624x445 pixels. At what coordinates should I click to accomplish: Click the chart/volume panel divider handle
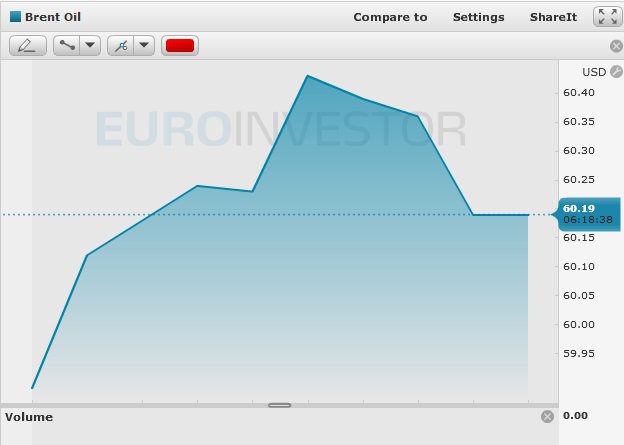pos(279,405)
